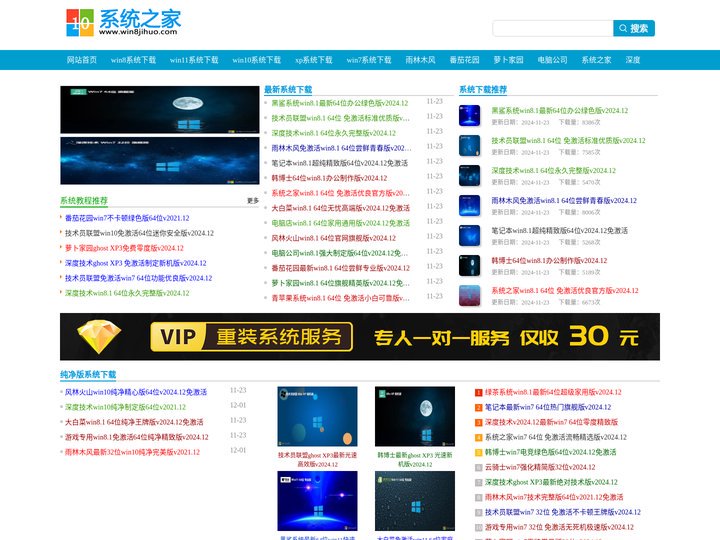Go to 萝卜家园 nav item

508,60
